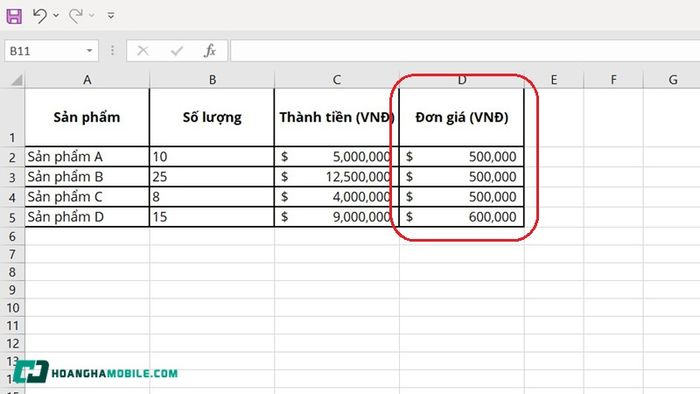This screenshot has height=394, width=700.
Task: Expand the Name Box dropdown arrow
Action: pos(89,51)
